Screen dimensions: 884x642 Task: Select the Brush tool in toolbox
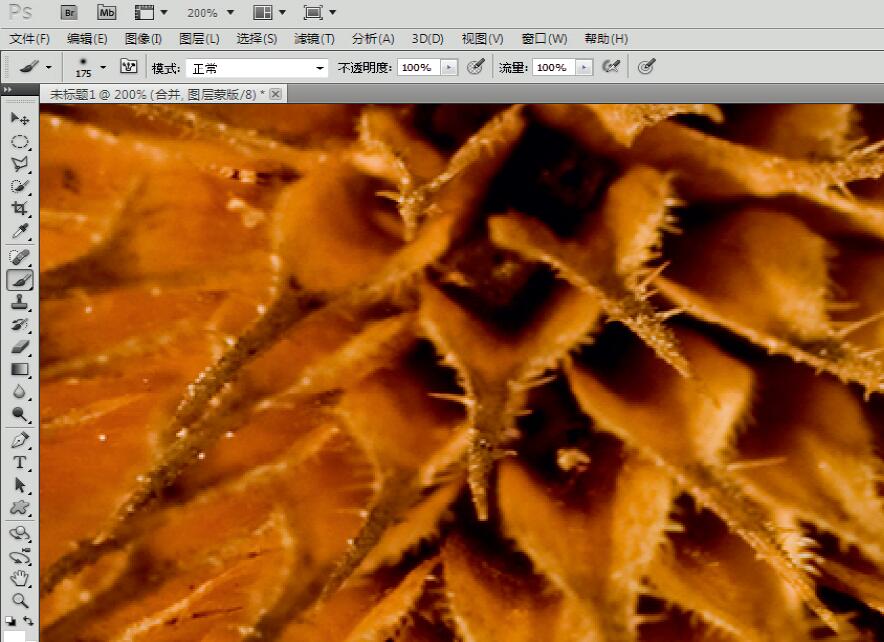[20, 280]
